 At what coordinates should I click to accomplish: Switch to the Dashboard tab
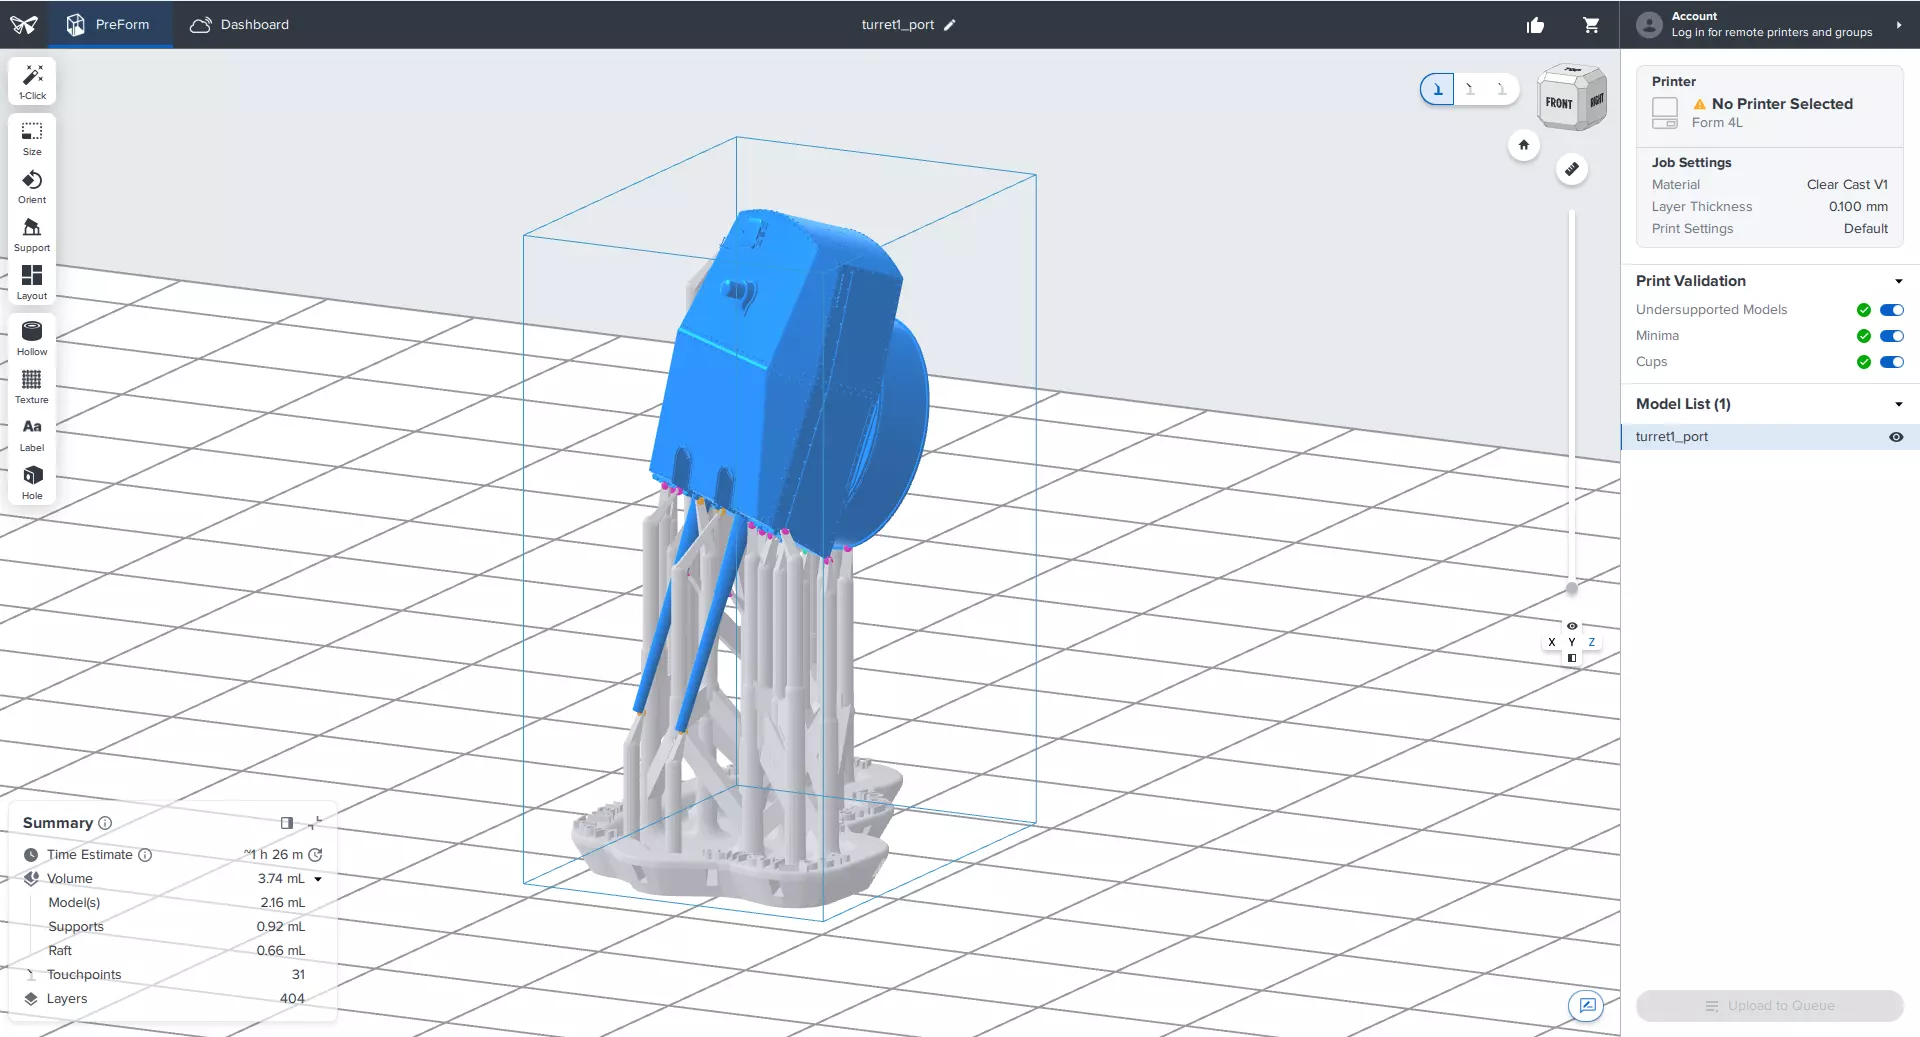point(240,25)
